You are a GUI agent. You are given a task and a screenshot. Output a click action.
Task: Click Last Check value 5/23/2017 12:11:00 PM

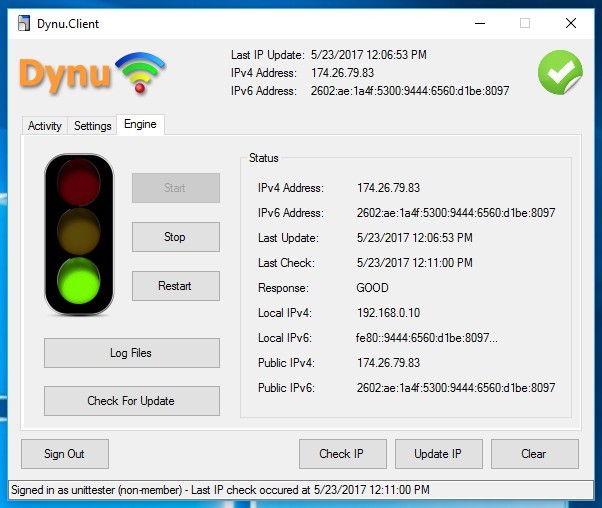(415, 263)
